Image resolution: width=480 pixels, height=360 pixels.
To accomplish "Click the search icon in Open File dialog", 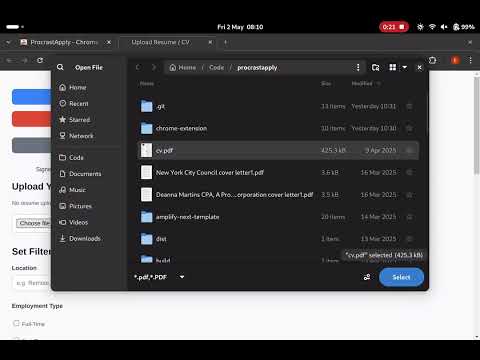I will [60, 67].
